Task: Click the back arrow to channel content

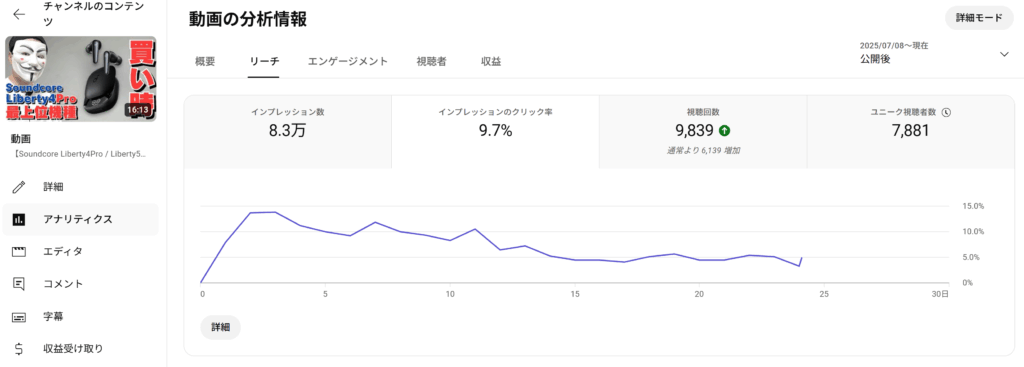Action: (x=19, y=14)
